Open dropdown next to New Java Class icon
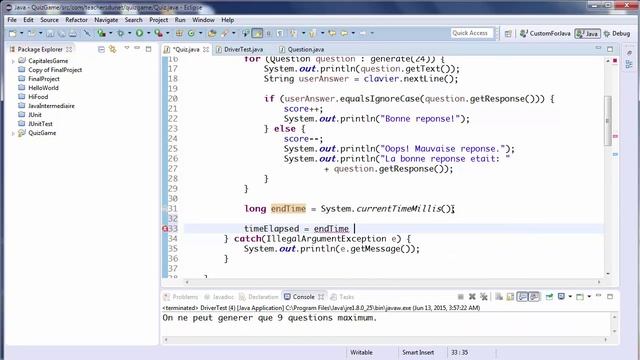The height and width of the screenshot is (360, 640). coord(200,33)
